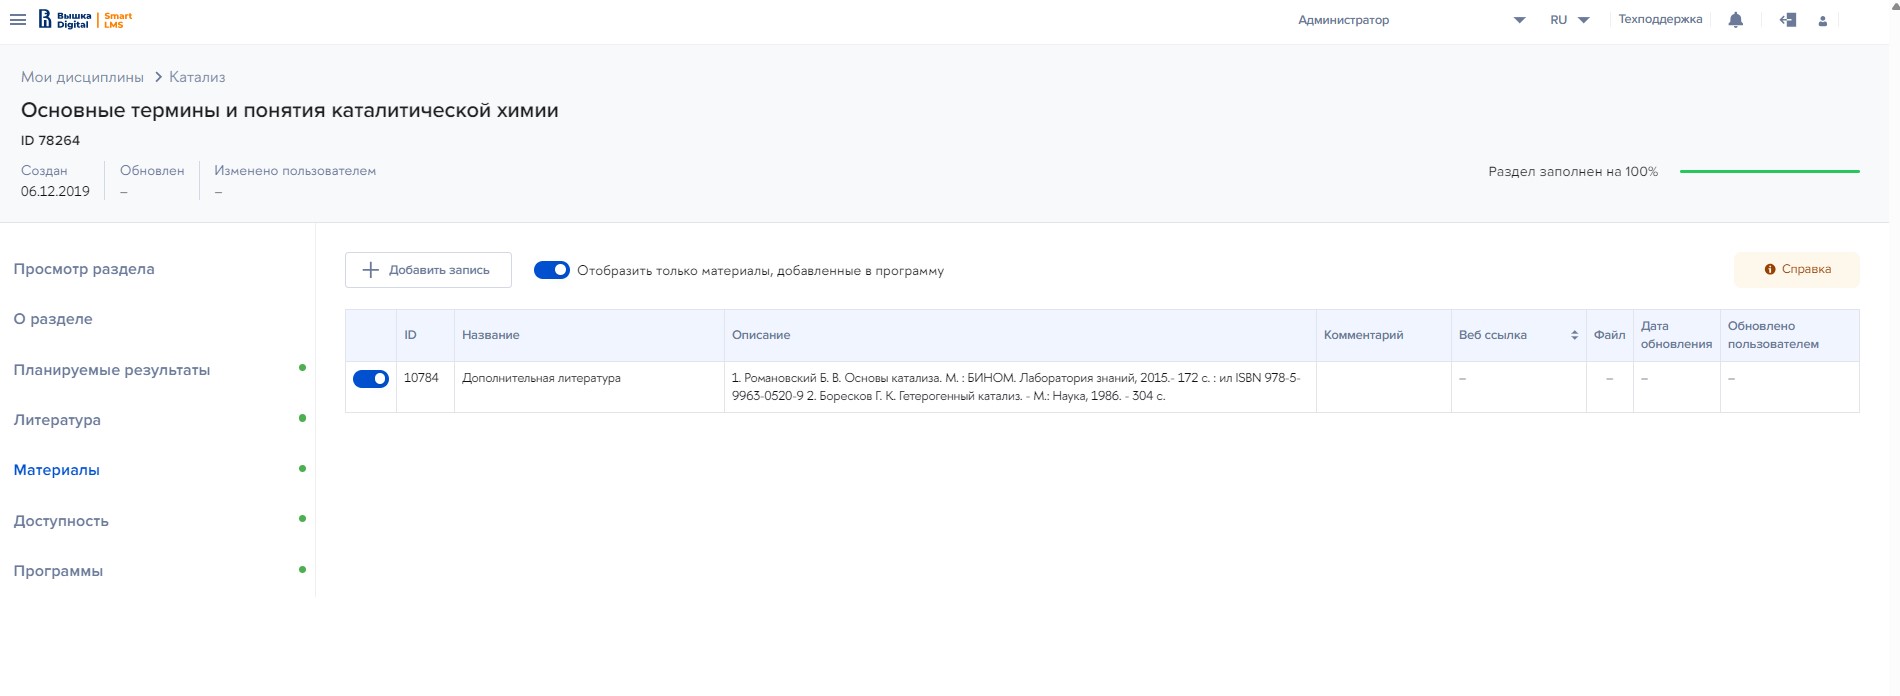Click the logout arrow icon
The height and width of the screenshot is (696, 1900).
(1788, 20)
